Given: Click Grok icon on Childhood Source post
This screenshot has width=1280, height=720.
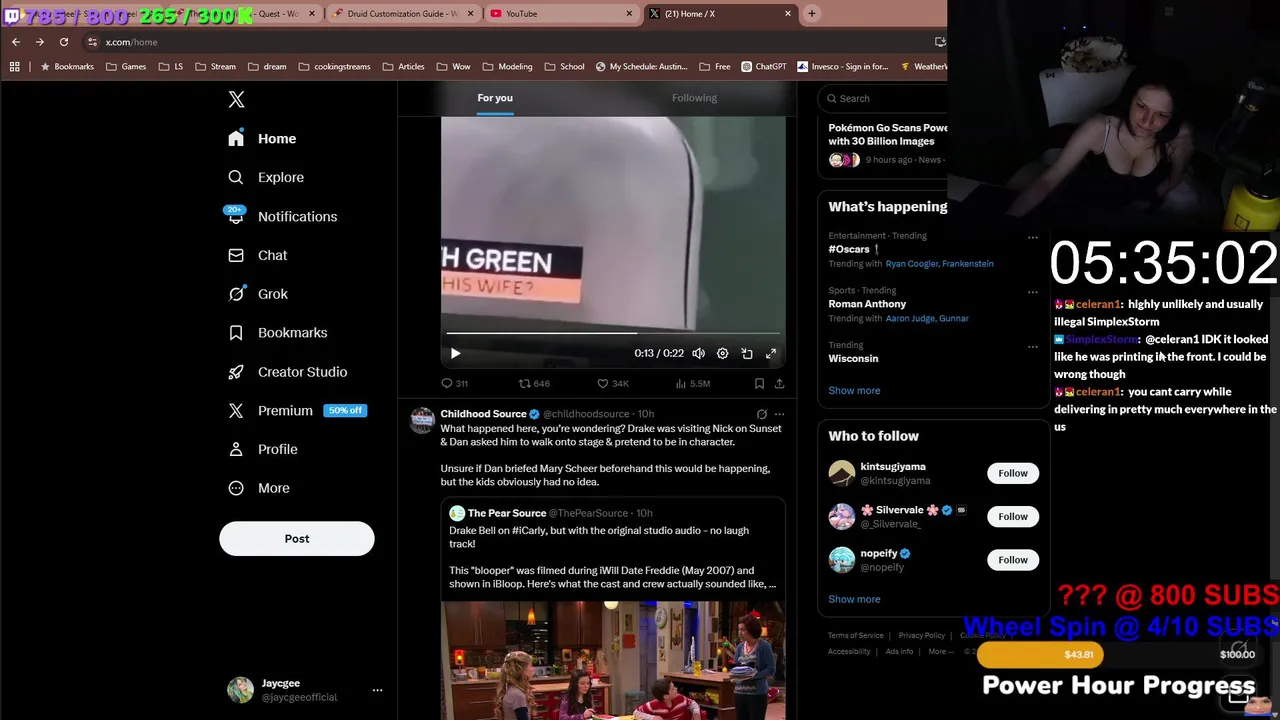Looking at the screenshot, I should pos(761,414).
